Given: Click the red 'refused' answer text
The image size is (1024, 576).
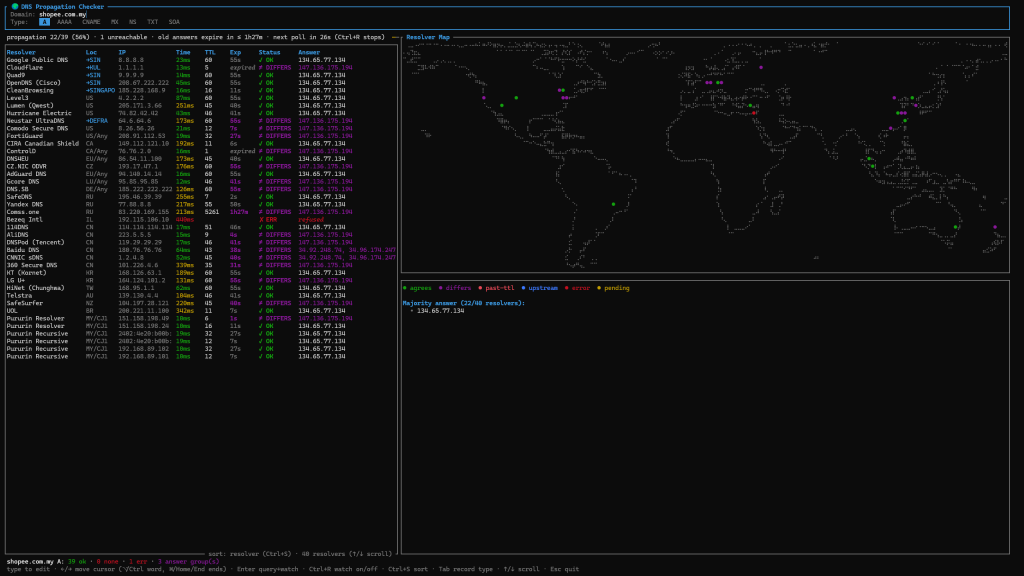Looking at the screenshot, I should [311, 220].
